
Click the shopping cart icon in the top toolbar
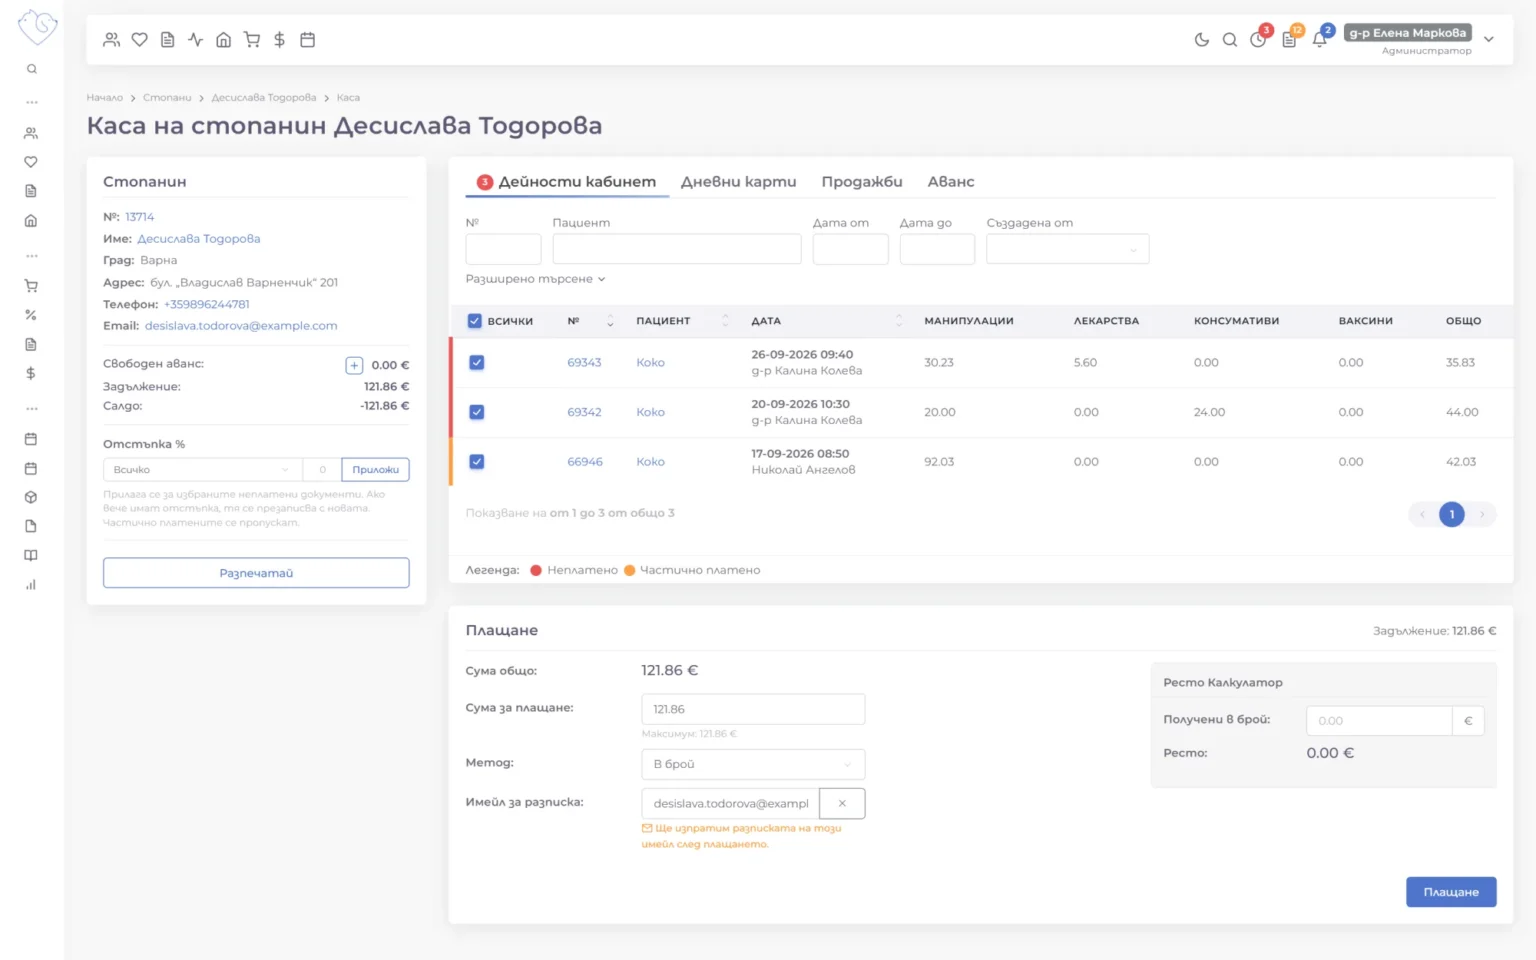pyautogui.click(x=252, y=40)
